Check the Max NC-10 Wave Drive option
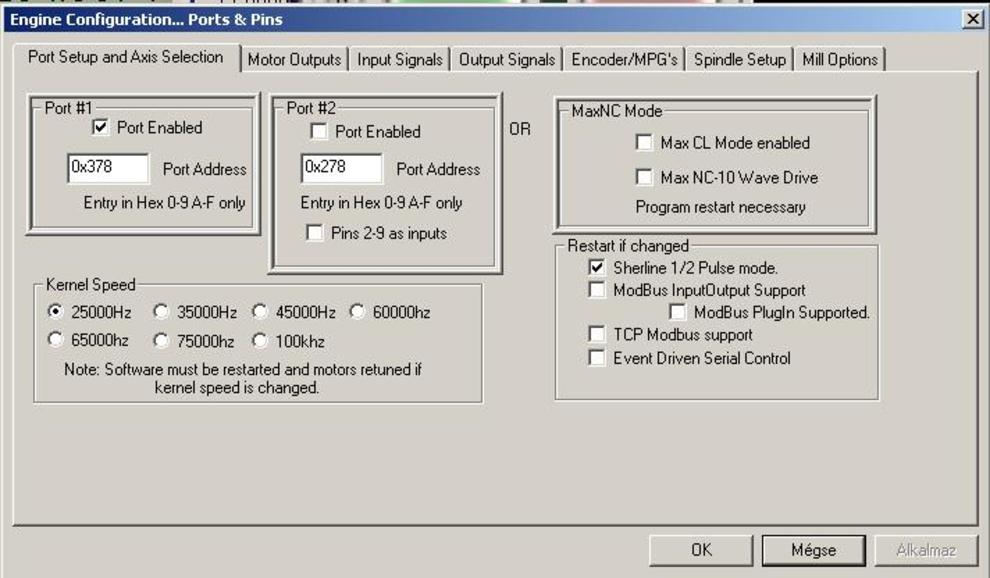The width and height of the screenshot is (990, 578). point(644,178)
